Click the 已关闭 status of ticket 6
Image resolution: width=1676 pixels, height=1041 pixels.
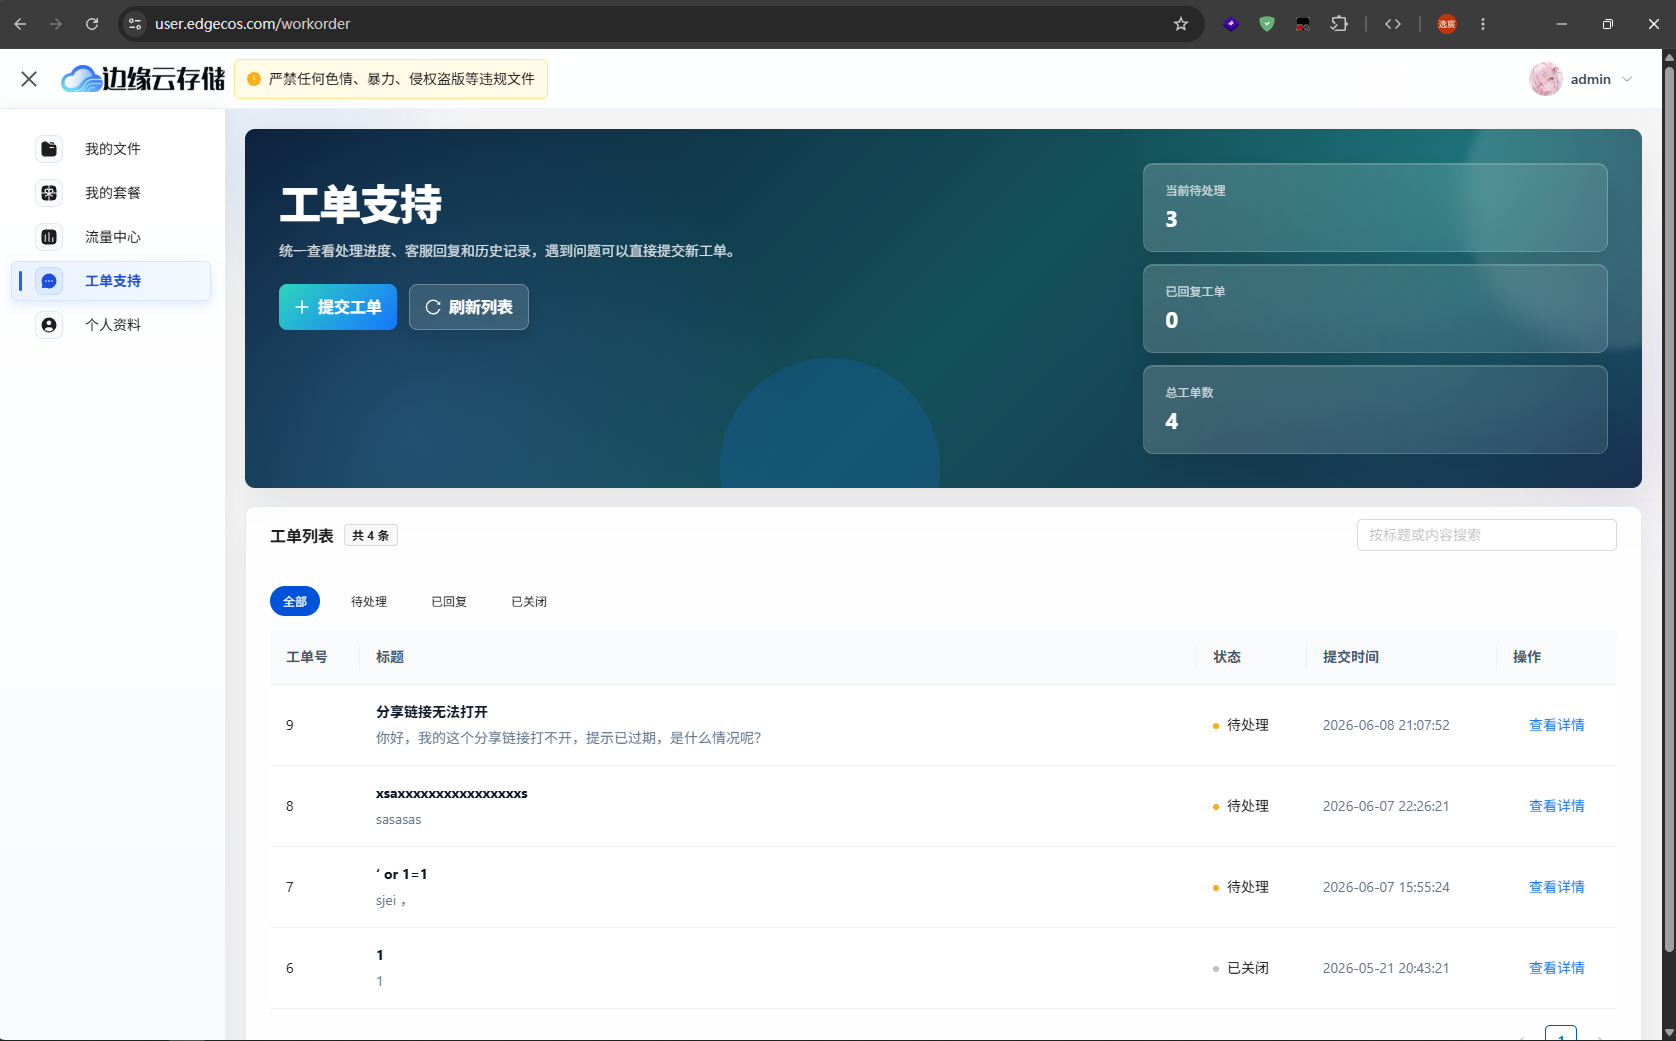point(1241,968)
